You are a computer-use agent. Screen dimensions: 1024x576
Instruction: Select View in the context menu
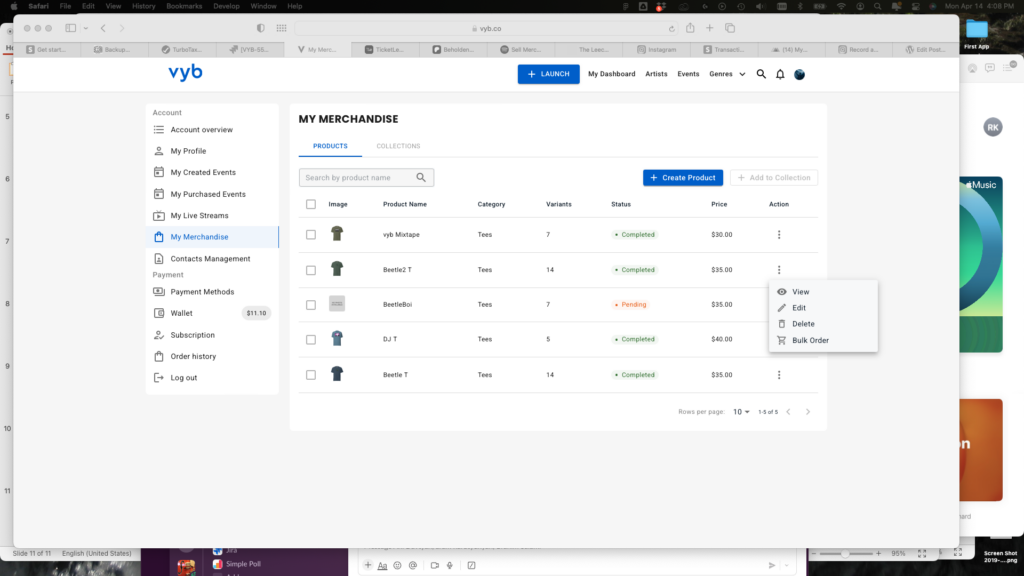823,292
